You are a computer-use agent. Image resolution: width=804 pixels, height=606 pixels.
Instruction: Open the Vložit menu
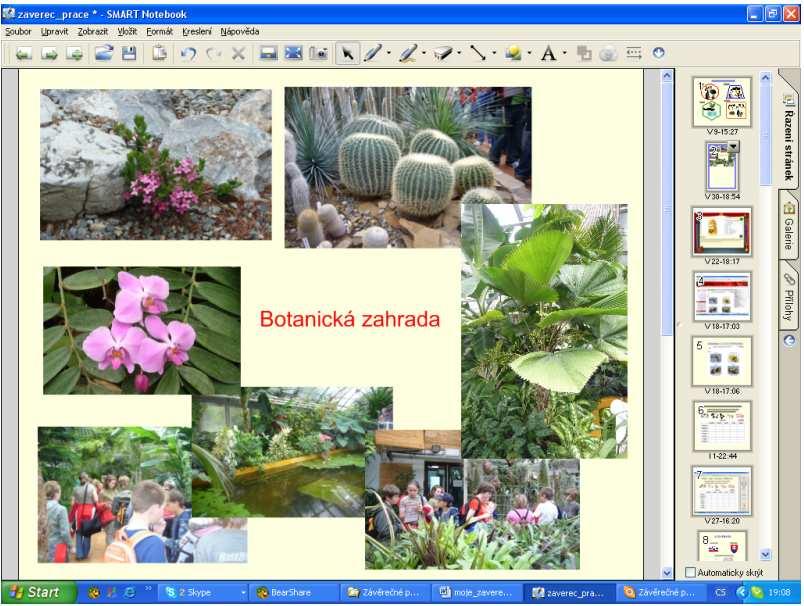(x=127, y=32)
